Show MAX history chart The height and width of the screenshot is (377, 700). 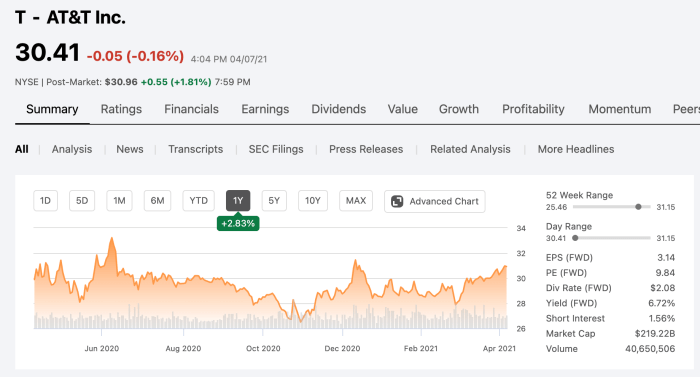[x=356, y=201]
